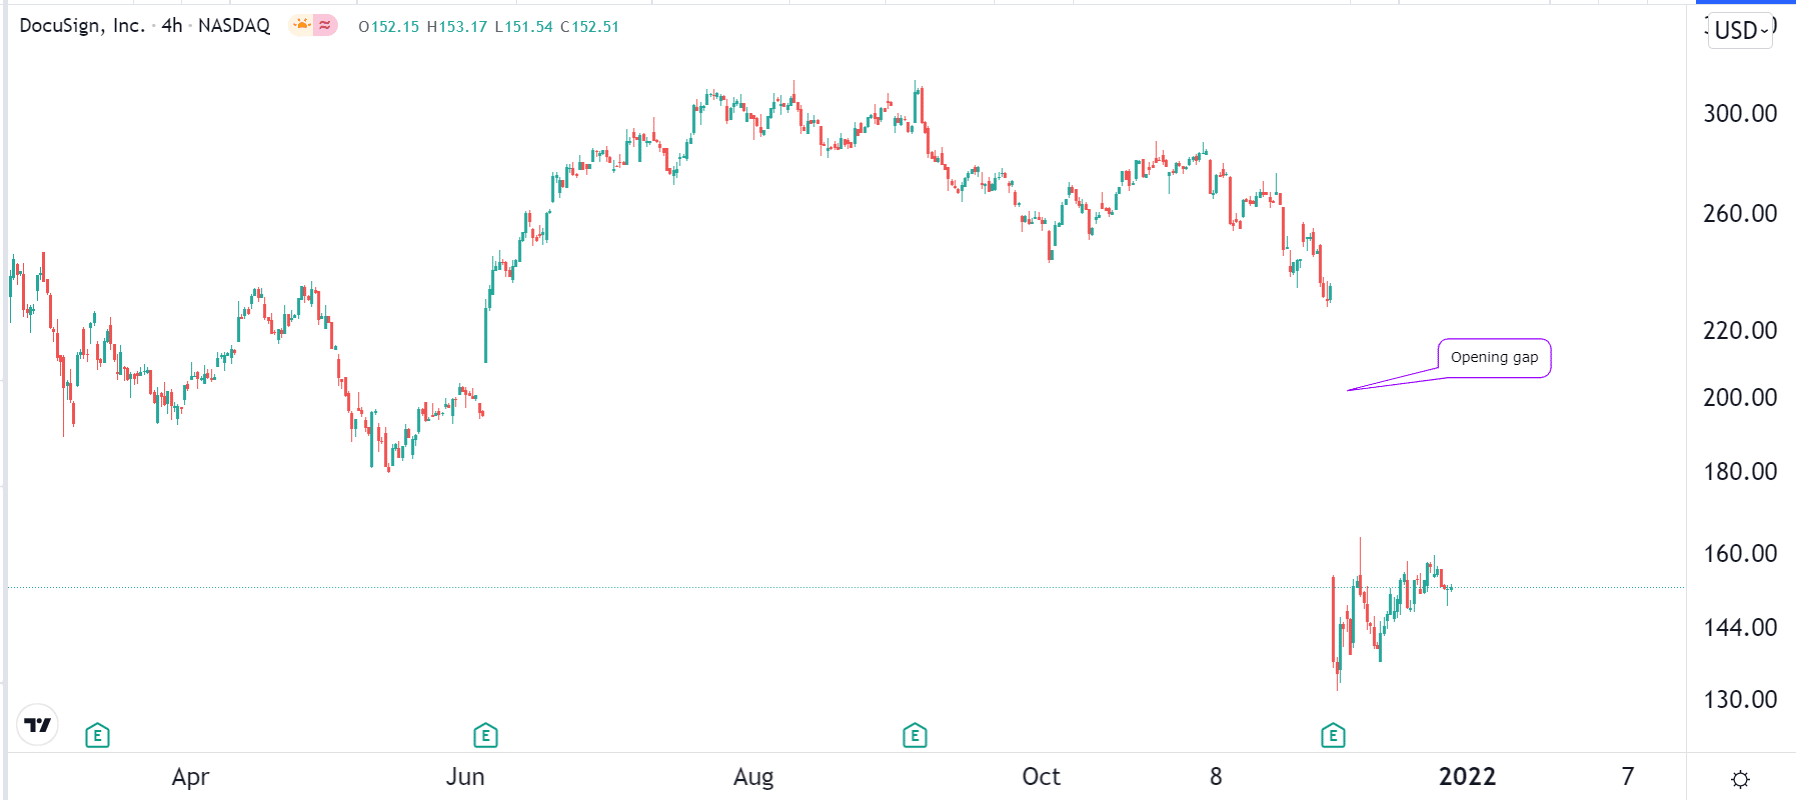Click the 260.00 price axis label

[1740, 213]
